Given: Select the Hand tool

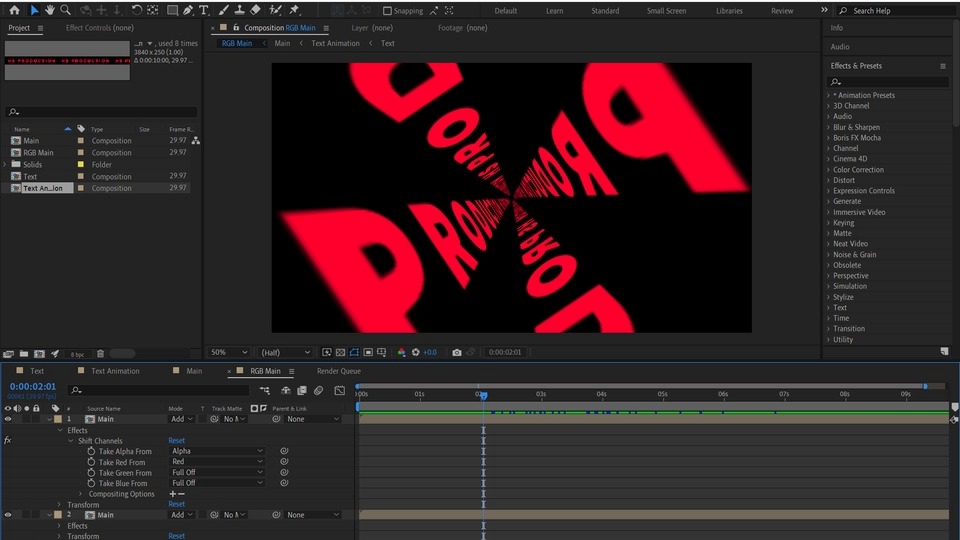Looking at the screenshot, I should 50,10.
